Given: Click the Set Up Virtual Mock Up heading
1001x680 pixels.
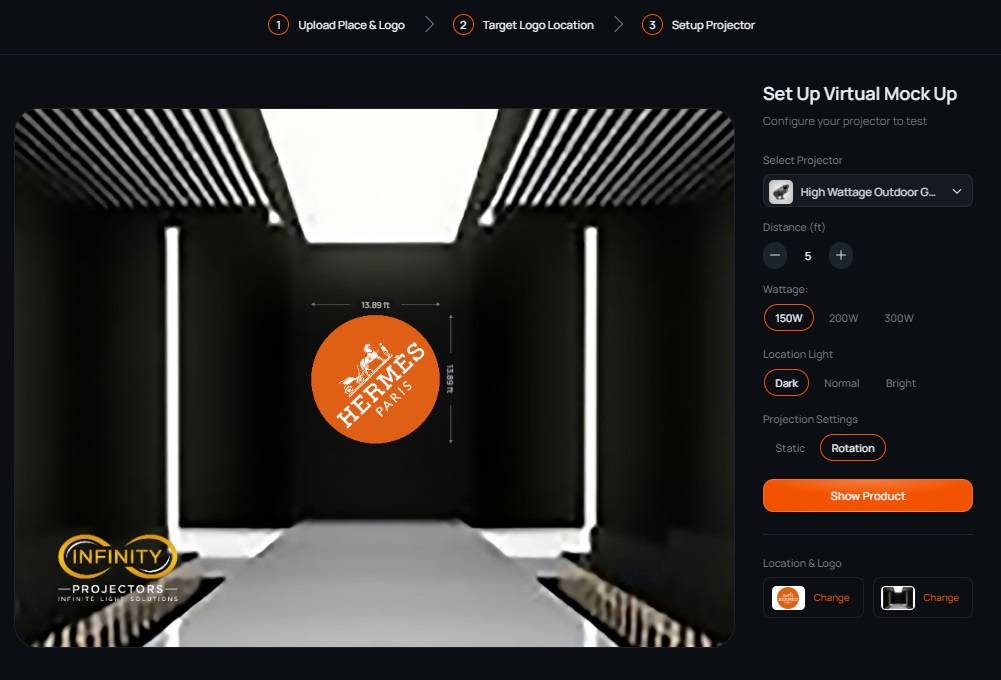Looking at the screenshot, I should point(859,94).
